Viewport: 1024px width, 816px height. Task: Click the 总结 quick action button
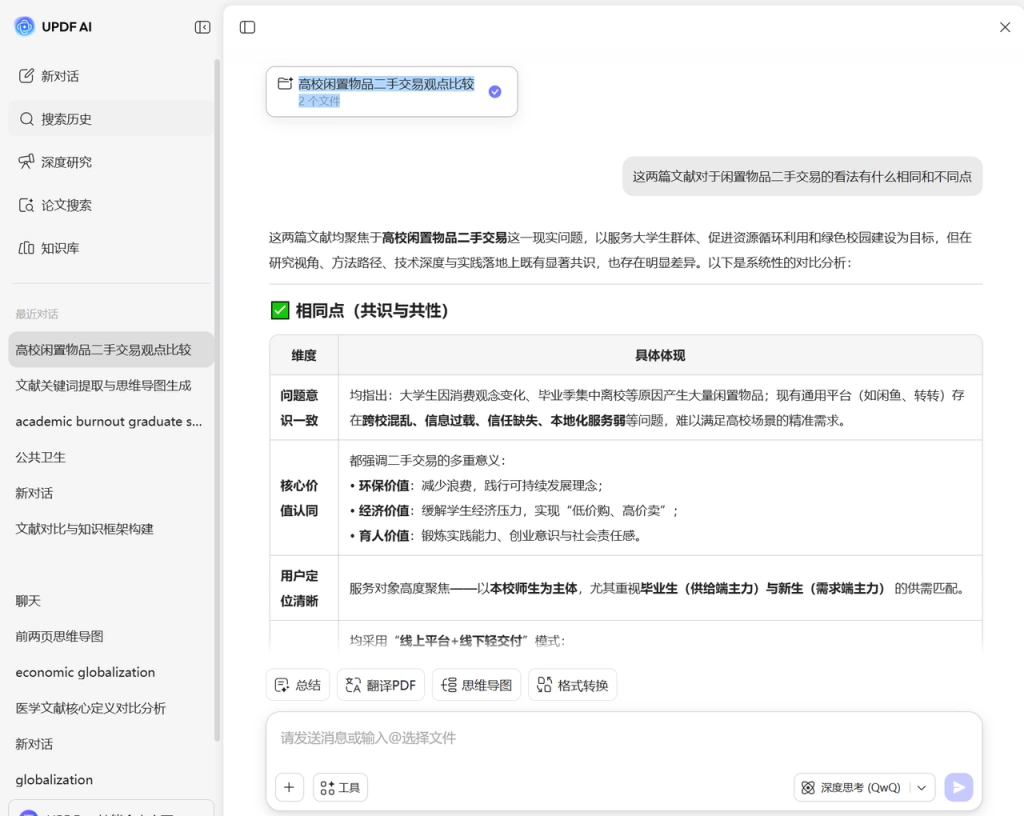[x=298, y=685]
